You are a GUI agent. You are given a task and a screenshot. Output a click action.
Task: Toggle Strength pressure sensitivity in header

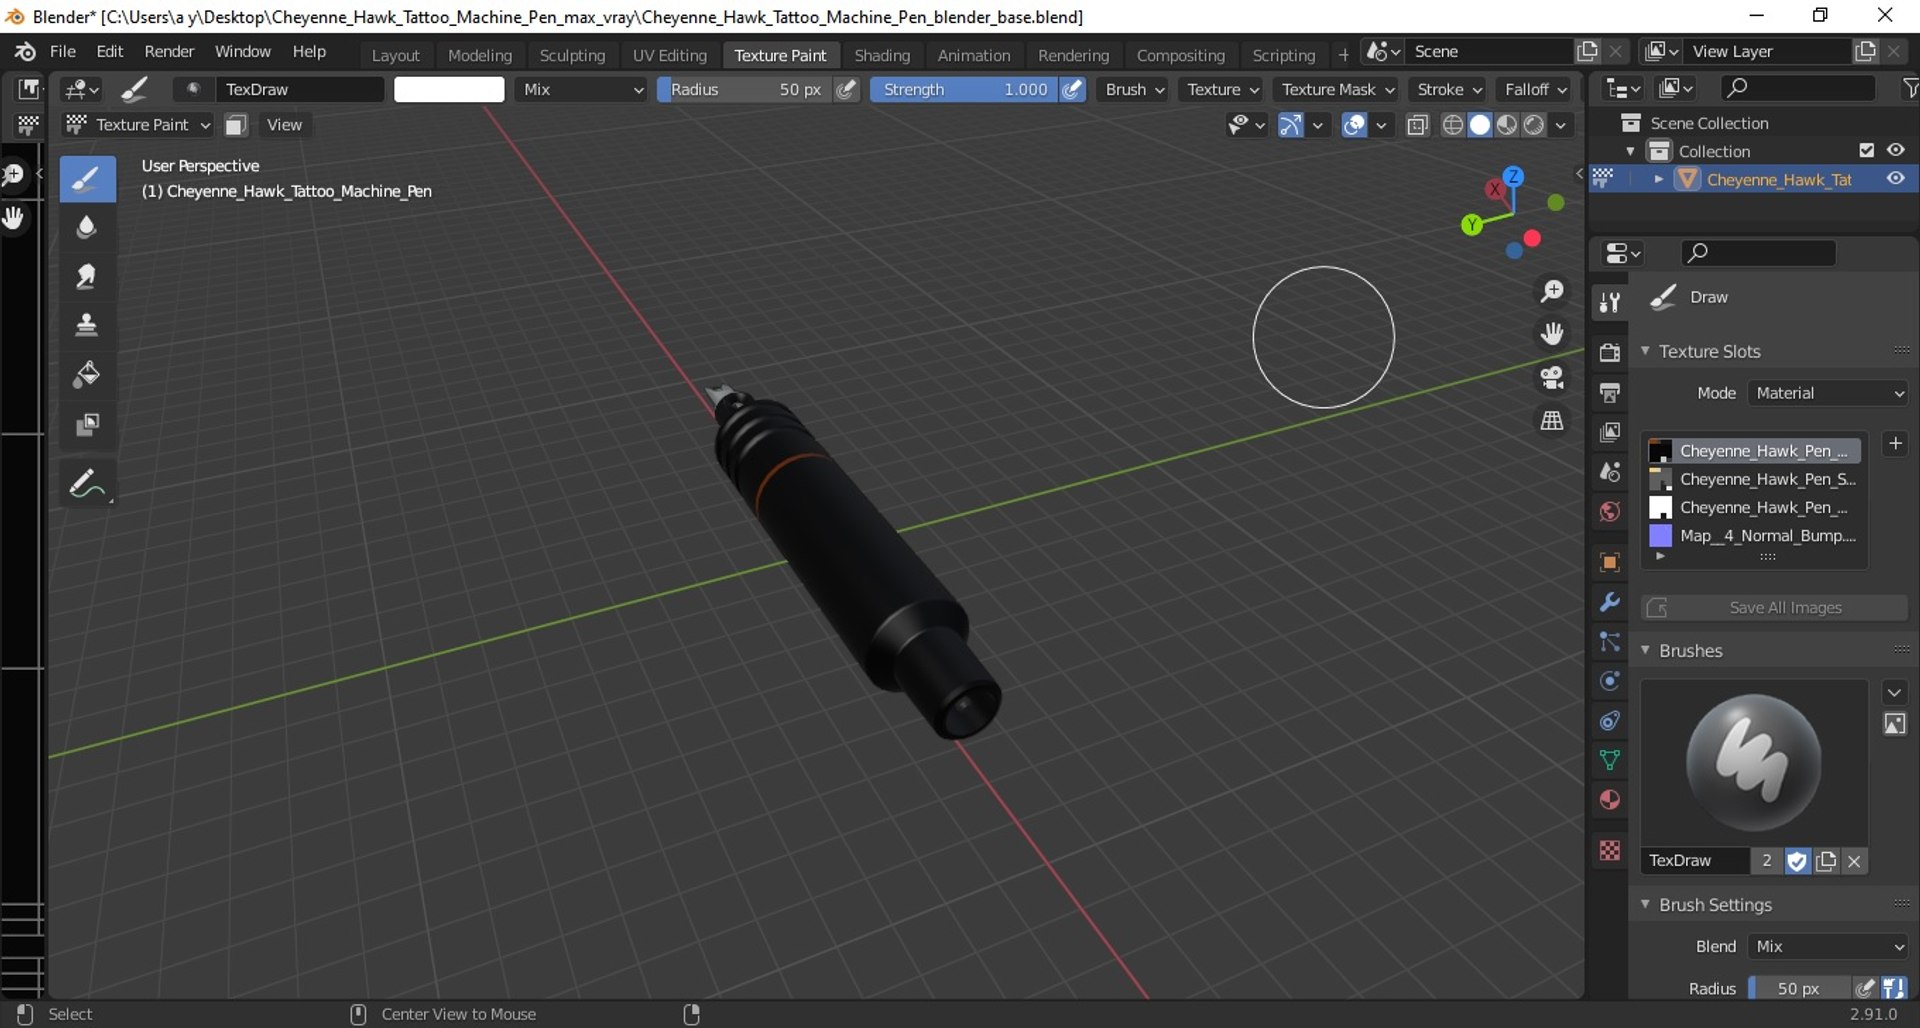tap(1072, 89)
